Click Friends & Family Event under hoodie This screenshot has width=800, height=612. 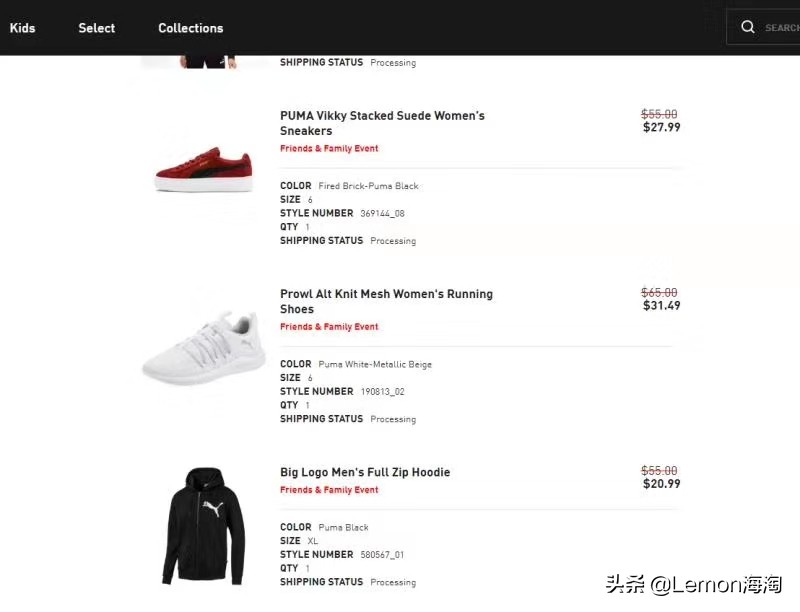pyautogui.click(x=329, y=490)
